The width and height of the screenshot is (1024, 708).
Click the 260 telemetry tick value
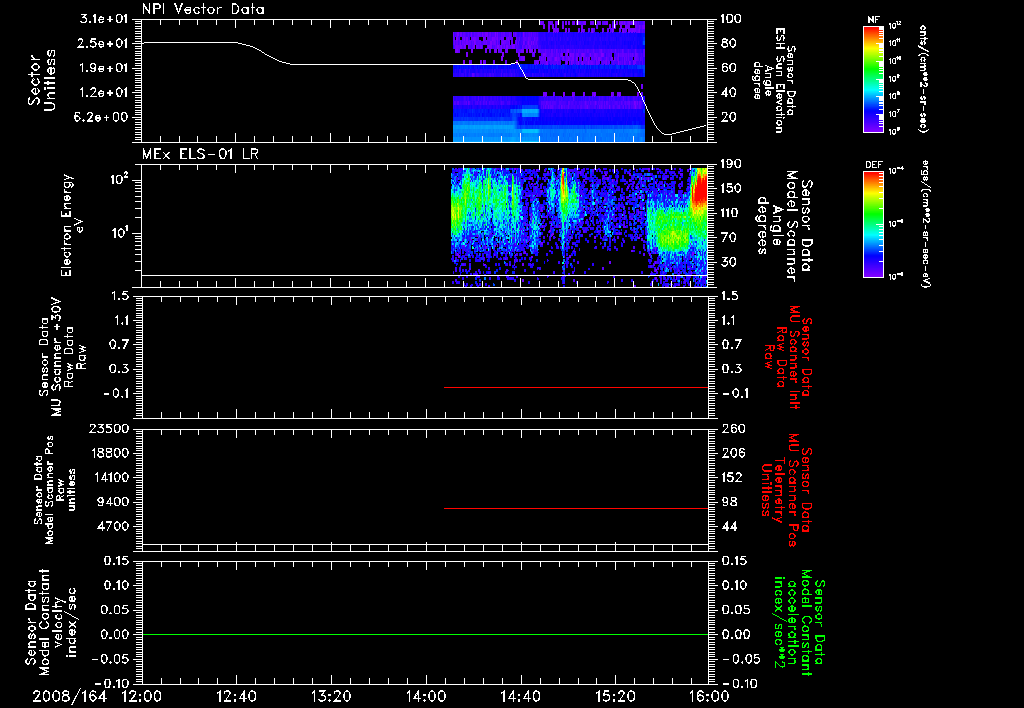(731, 428)
